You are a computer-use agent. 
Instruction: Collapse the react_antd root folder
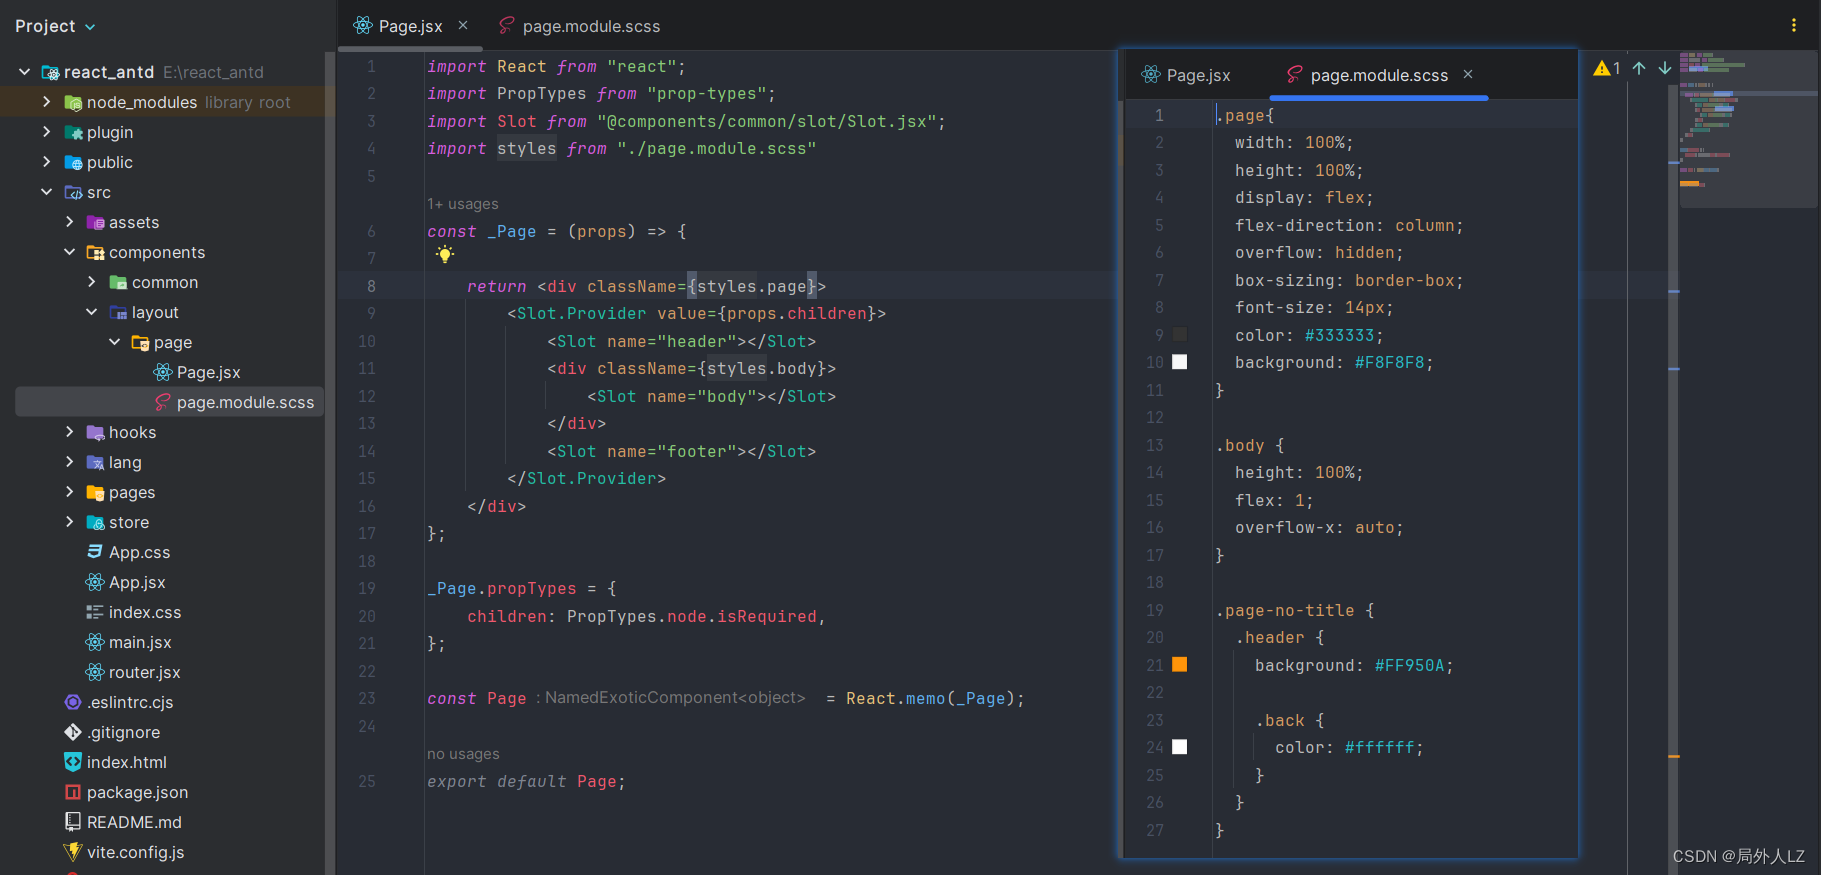tap(25, 72)
